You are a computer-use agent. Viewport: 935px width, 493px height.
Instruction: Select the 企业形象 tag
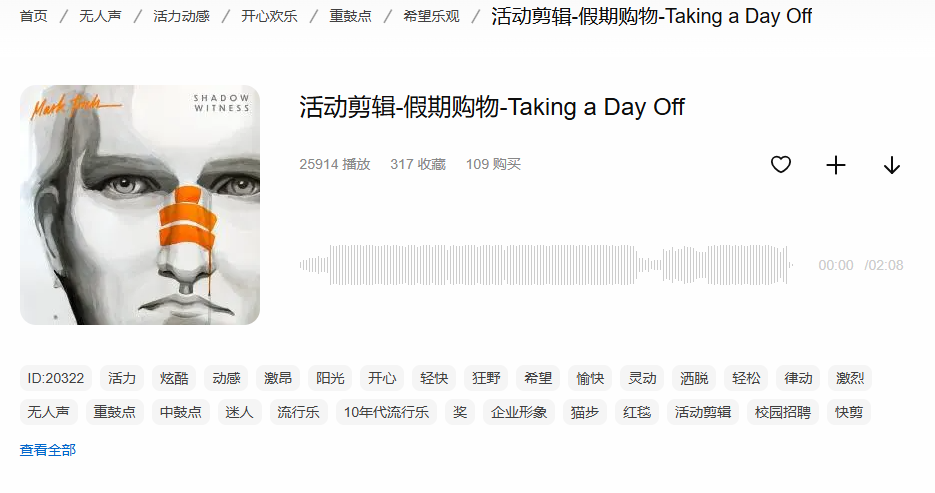[519, 413]
